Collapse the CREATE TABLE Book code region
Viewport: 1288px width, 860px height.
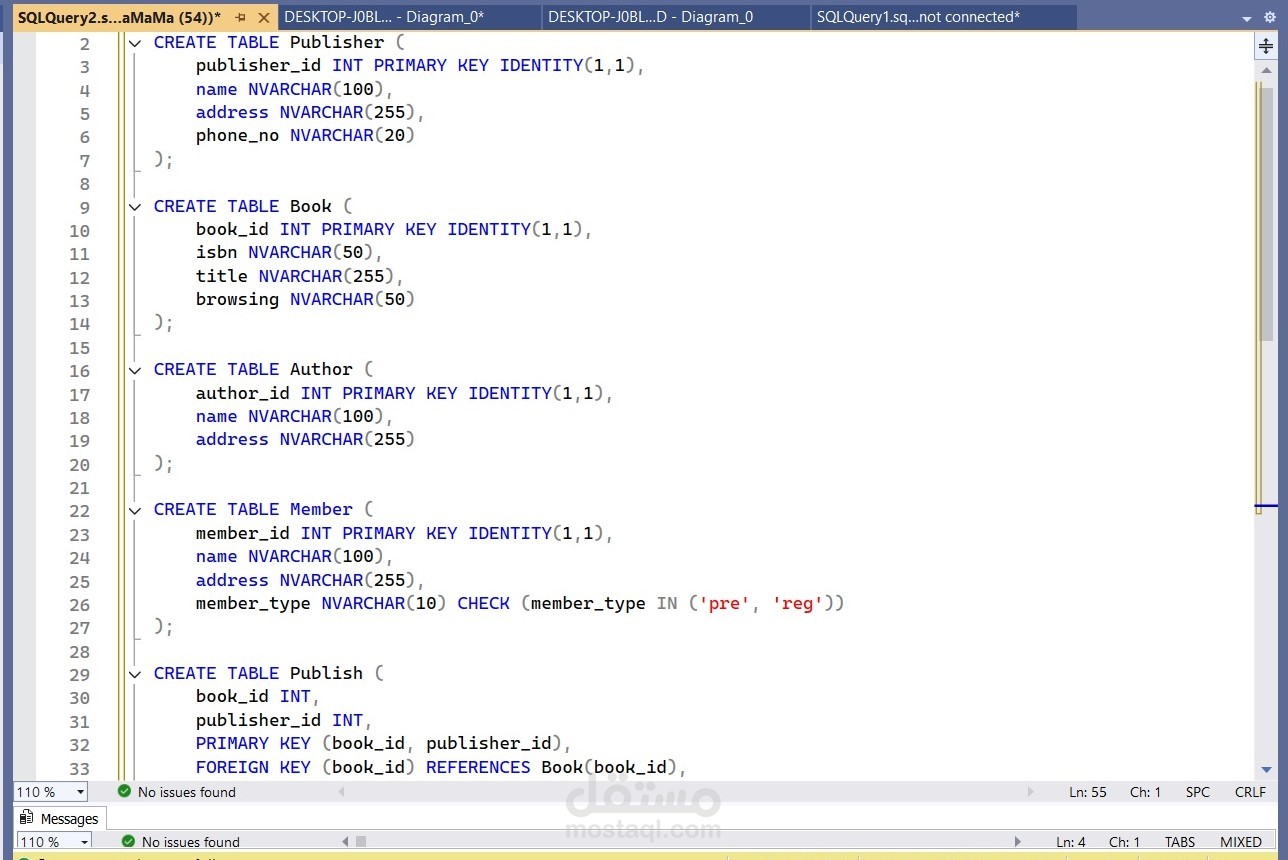pyautogui.click(x=134, y=206)
